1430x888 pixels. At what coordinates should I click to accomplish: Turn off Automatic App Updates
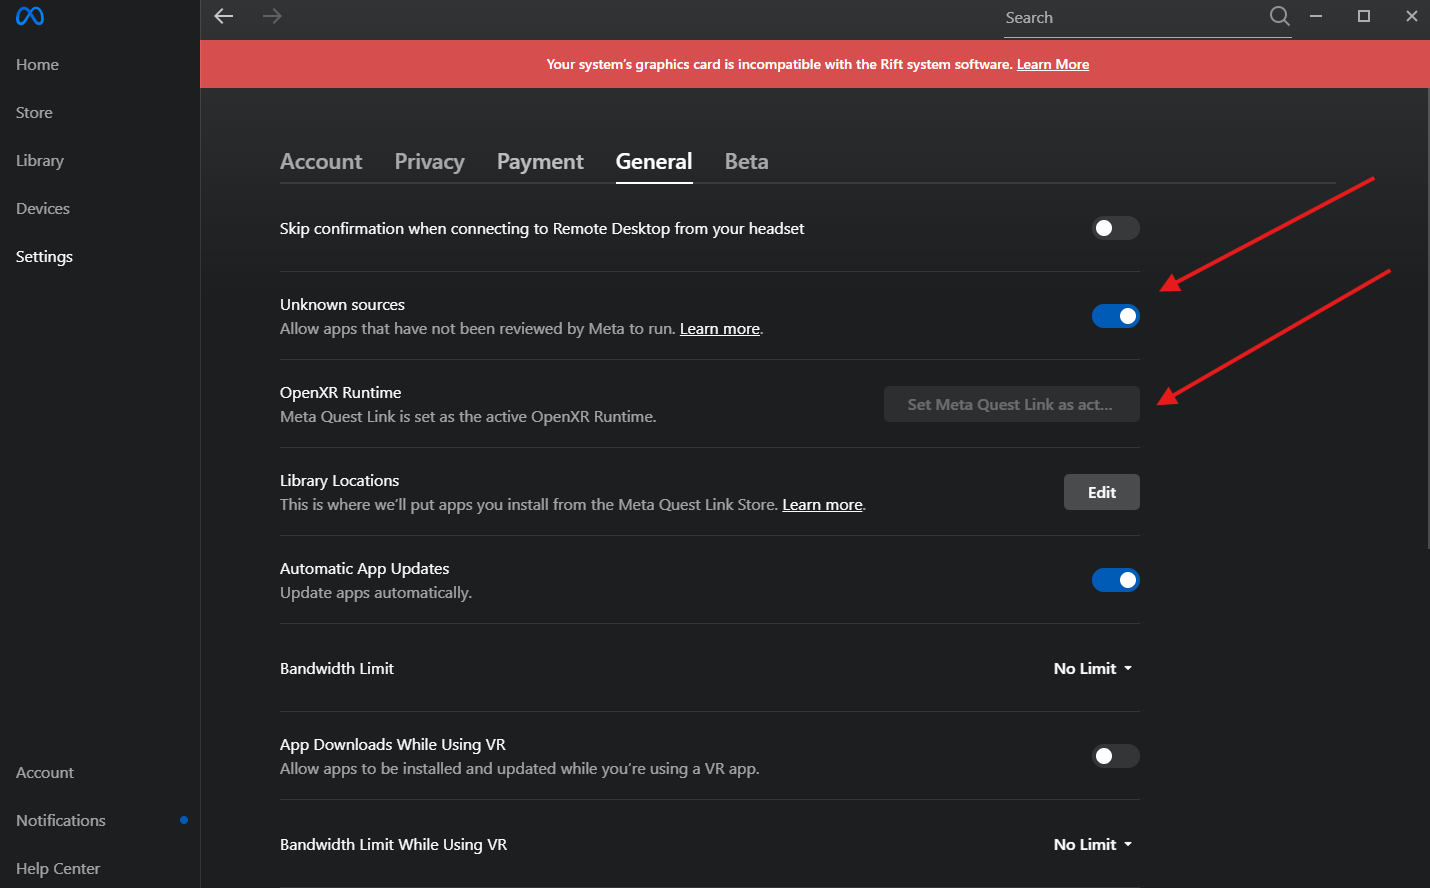[x=1115, y=580]
